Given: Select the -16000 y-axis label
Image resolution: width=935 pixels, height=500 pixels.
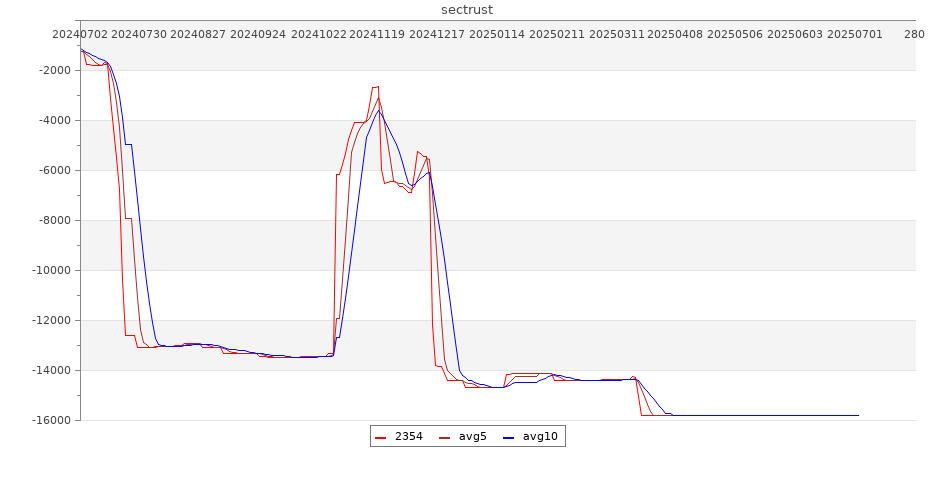Looking at the screenshot, I should click(x=50, y=421).
